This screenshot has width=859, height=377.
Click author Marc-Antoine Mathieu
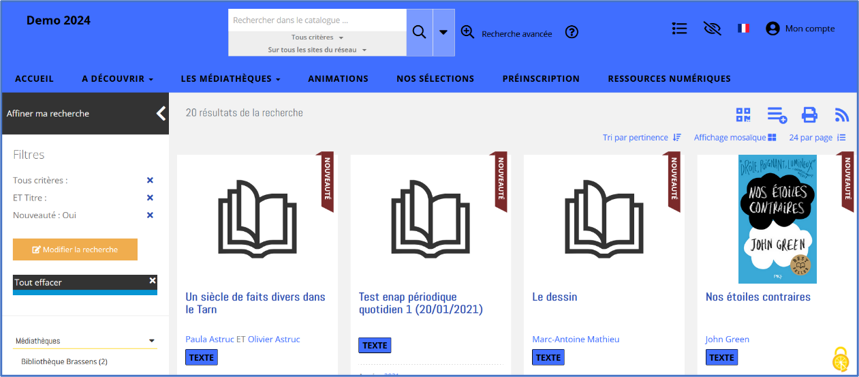(x=576, y=339)
